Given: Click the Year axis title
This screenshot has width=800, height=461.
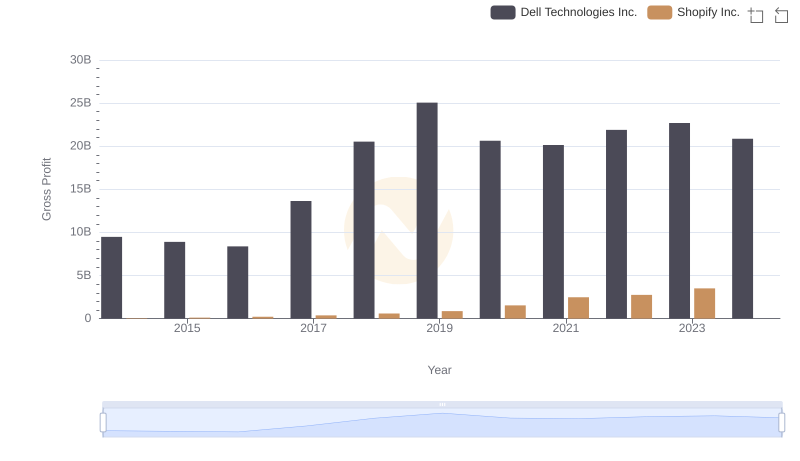Looking at the screenshot, I should pos(439,370).
